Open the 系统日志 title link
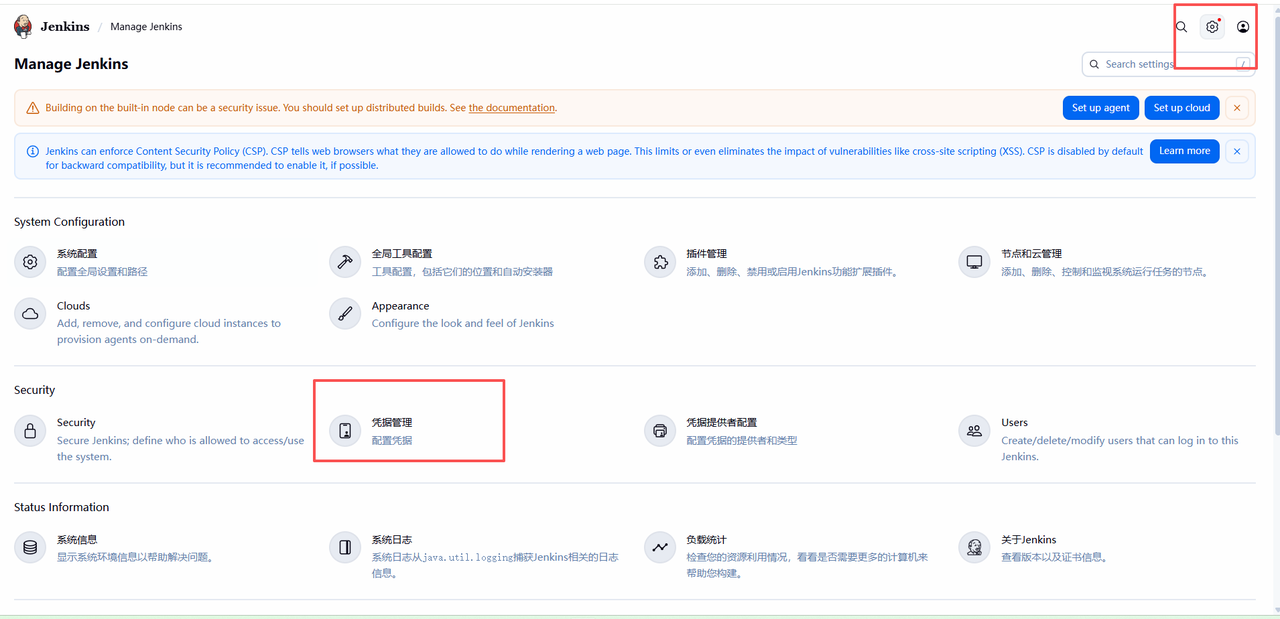The width and height of the screenshot is (1280, 619). pos(392,539)
